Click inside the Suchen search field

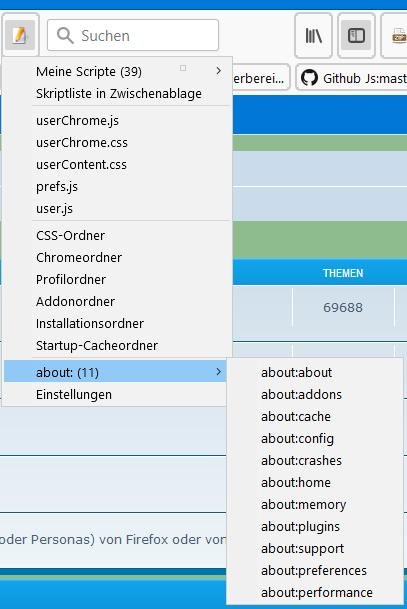tap(133, 35)
